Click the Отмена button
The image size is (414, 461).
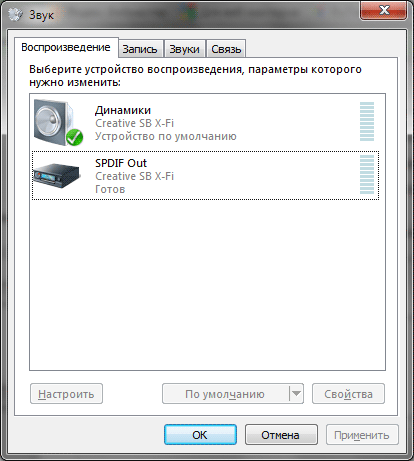[x=281, y=435]
